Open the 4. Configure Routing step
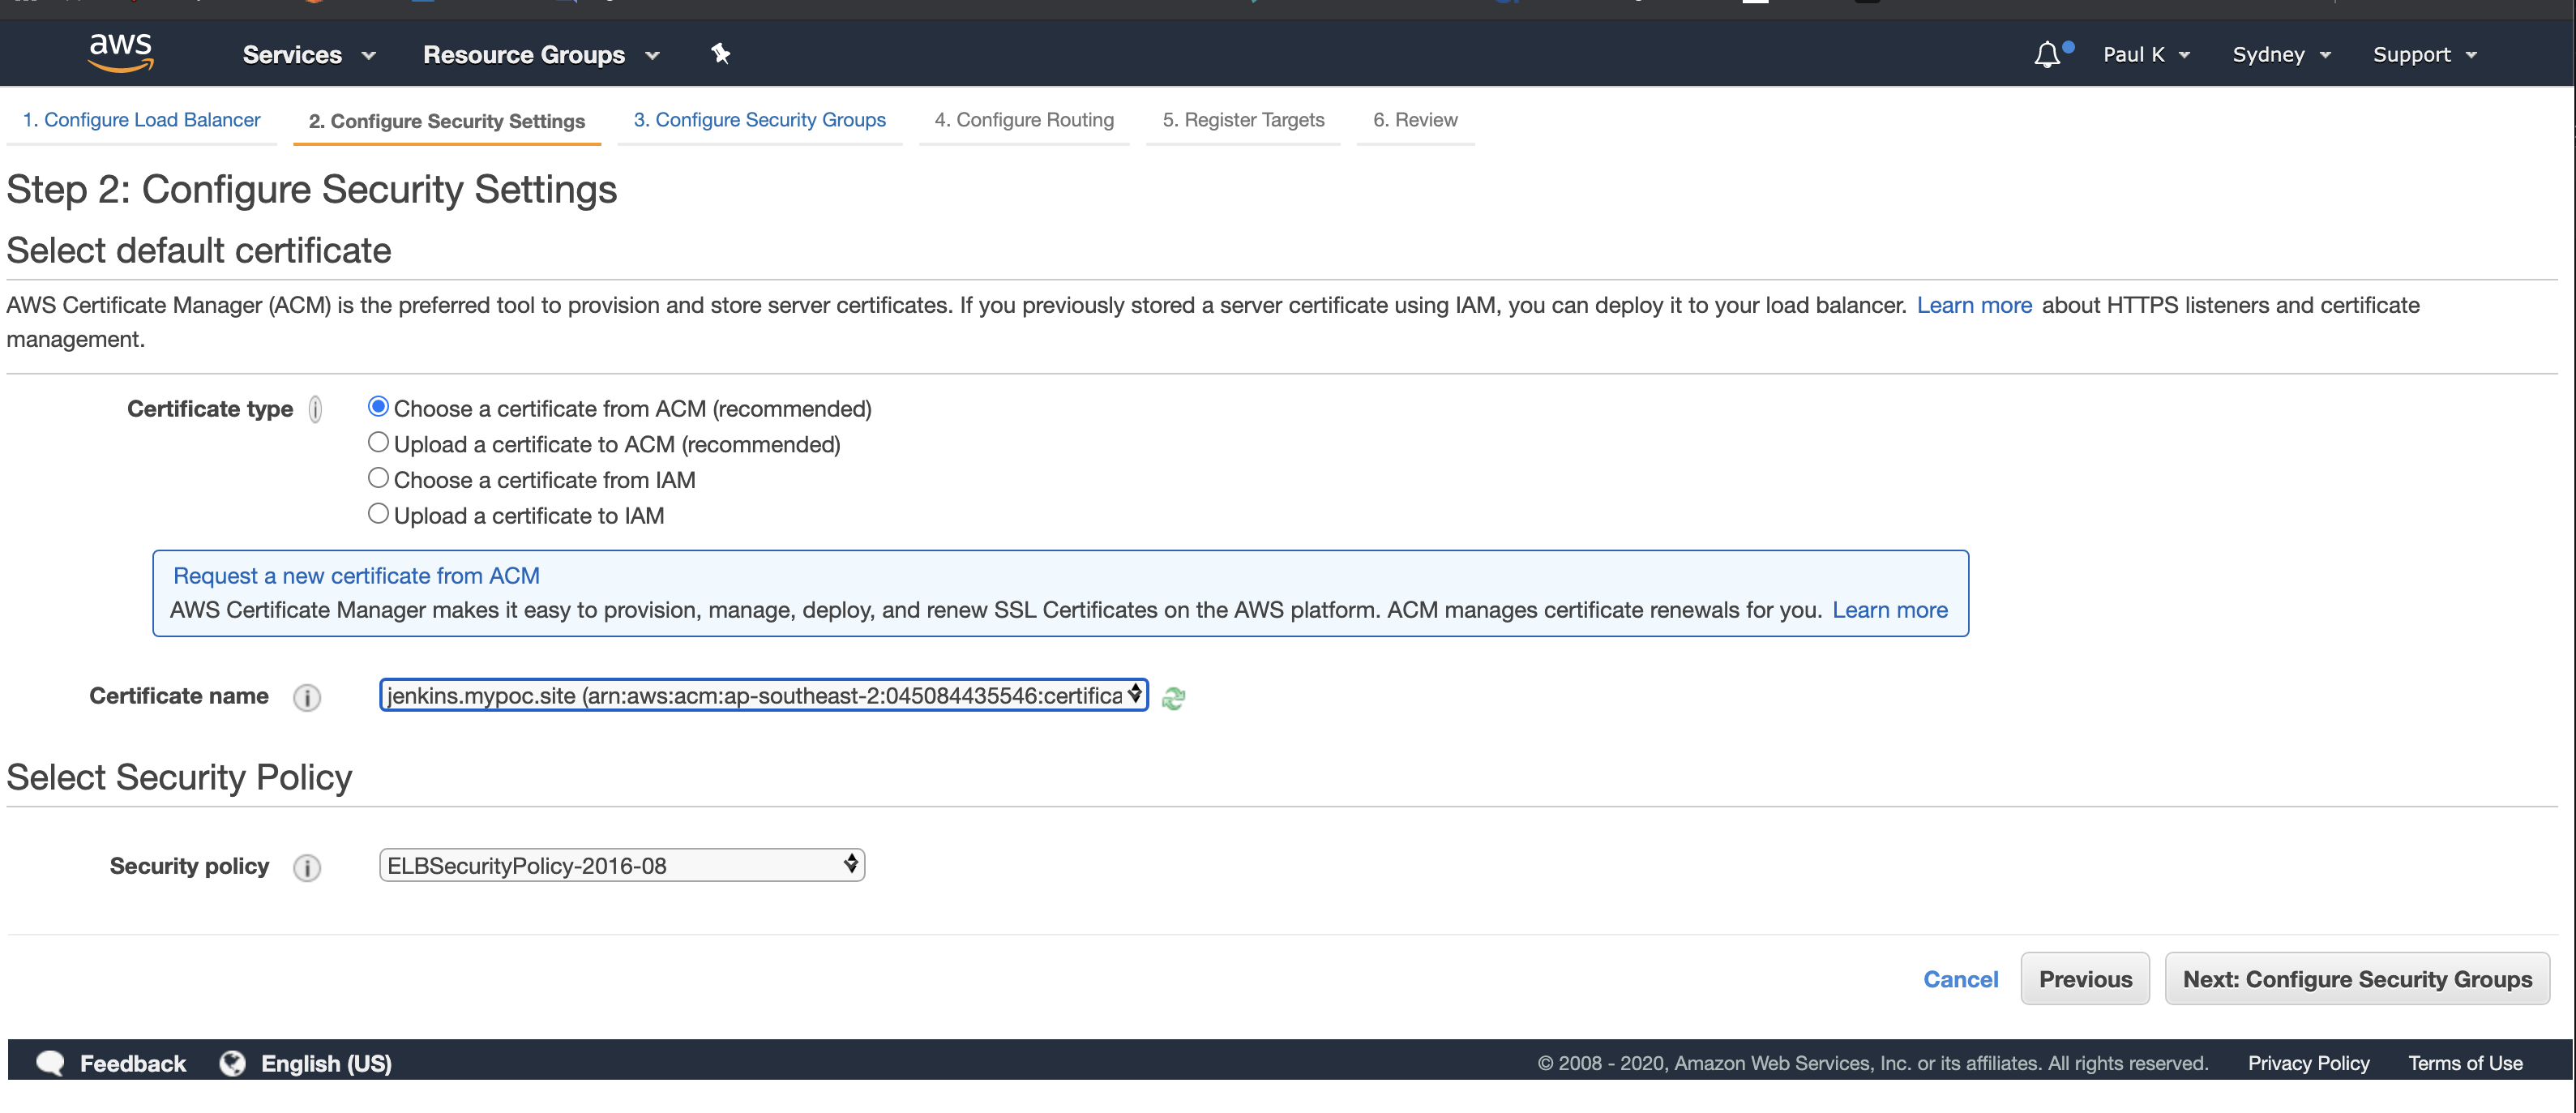 [x=1024, y=120]
